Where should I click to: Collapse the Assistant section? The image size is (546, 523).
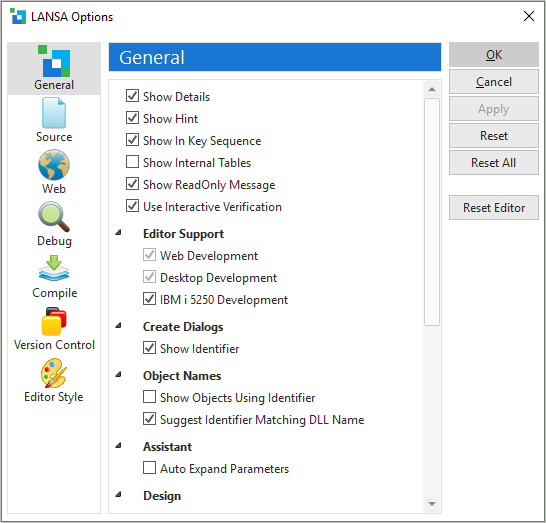(119, 446)
